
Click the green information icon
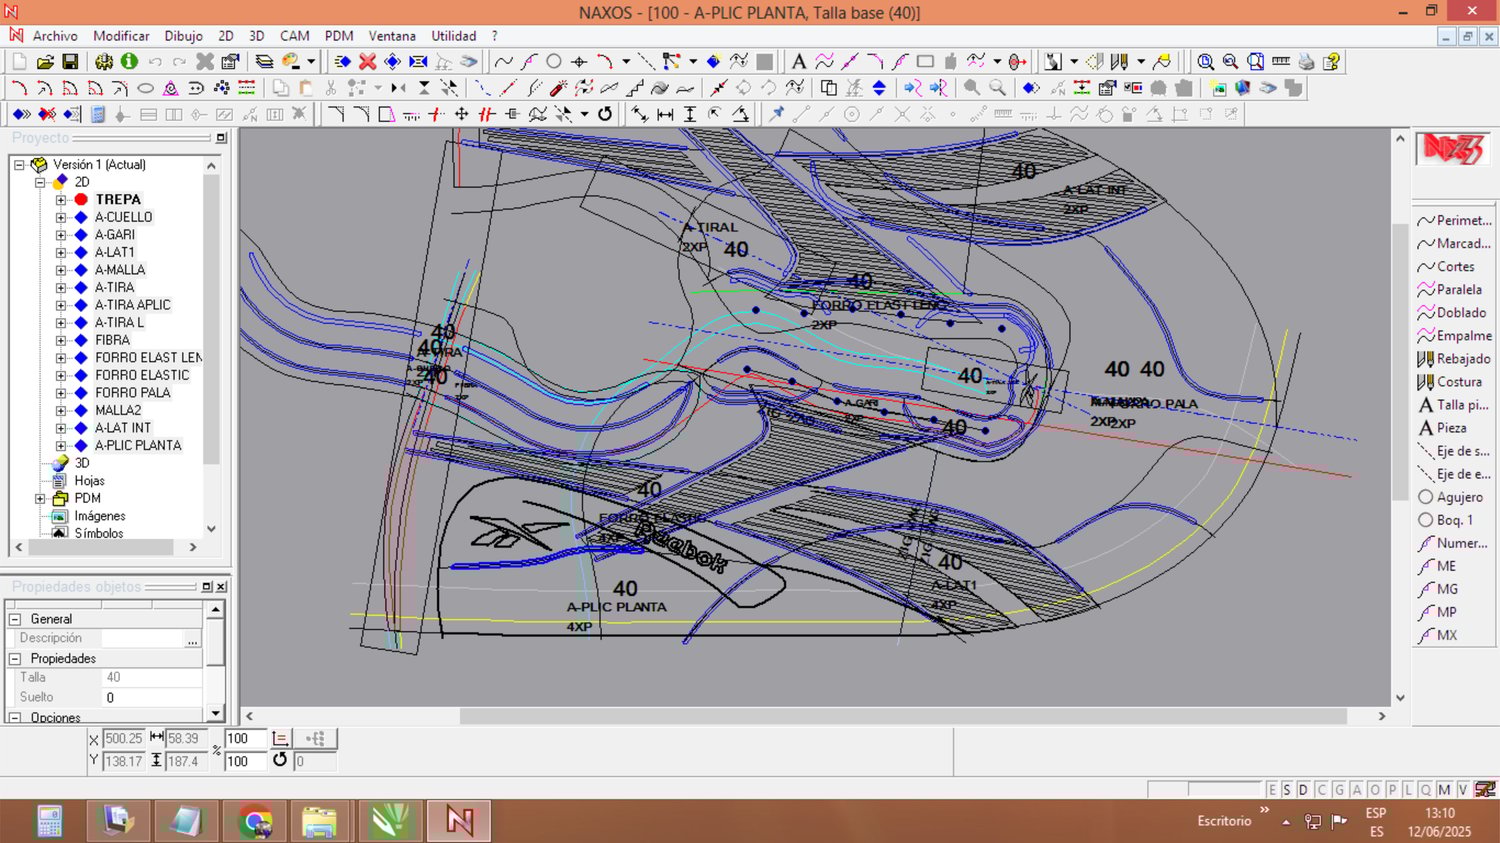129,62
